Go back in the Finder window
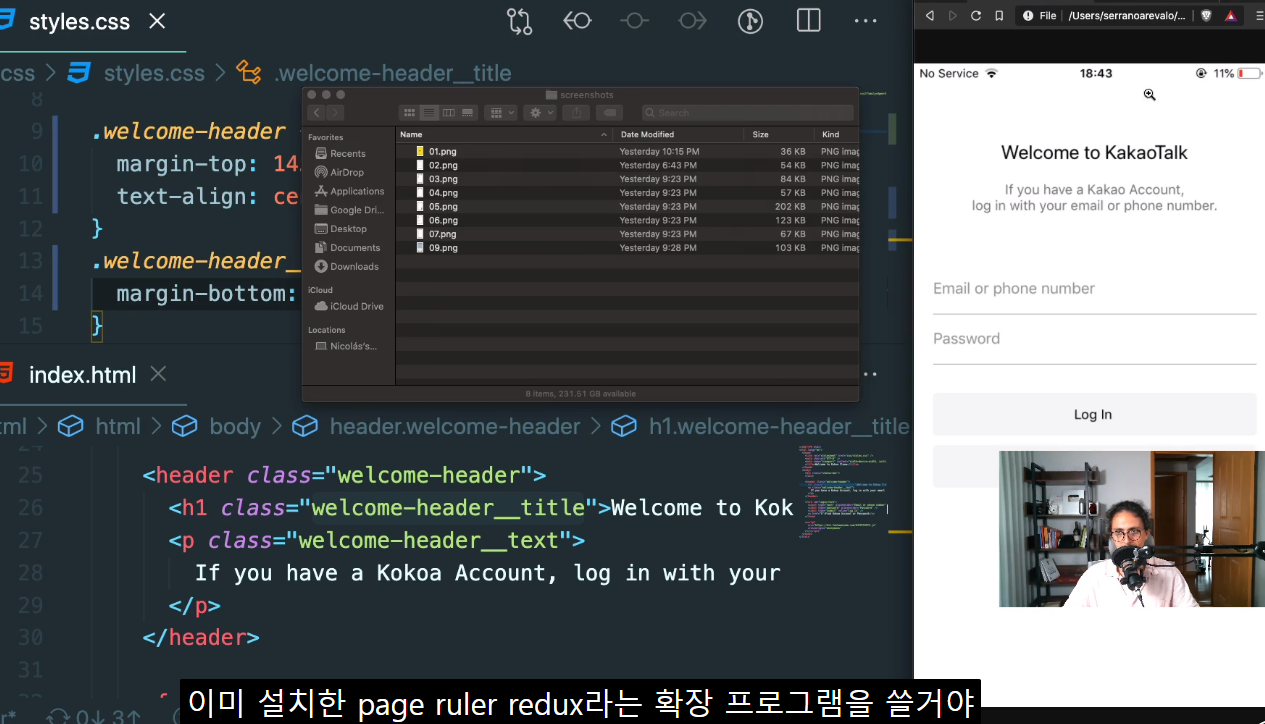This screenshot has height=724, width=1265. (316, 113)
